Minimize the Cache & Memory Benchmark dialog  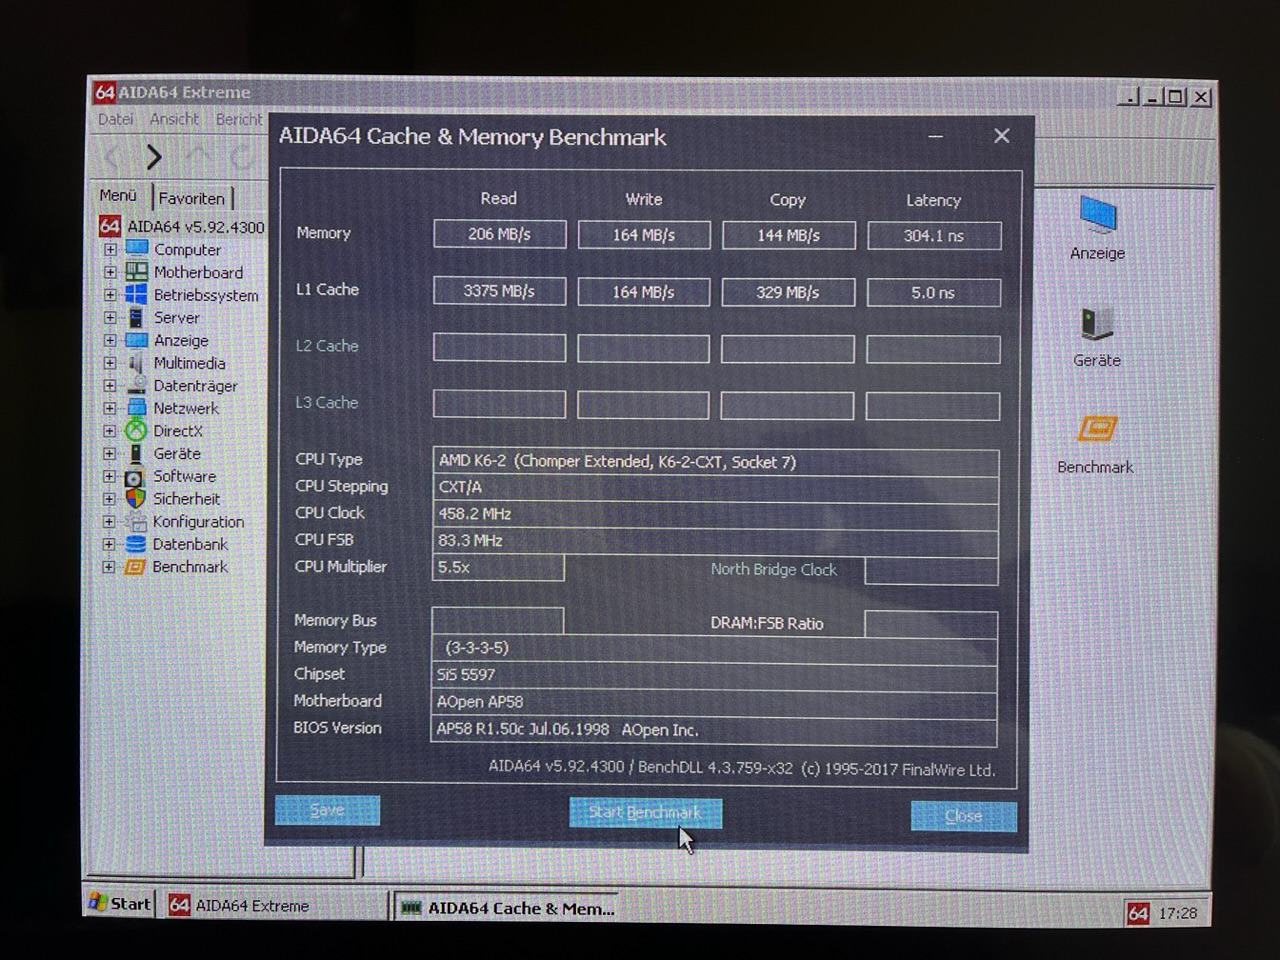click(936, 136)
